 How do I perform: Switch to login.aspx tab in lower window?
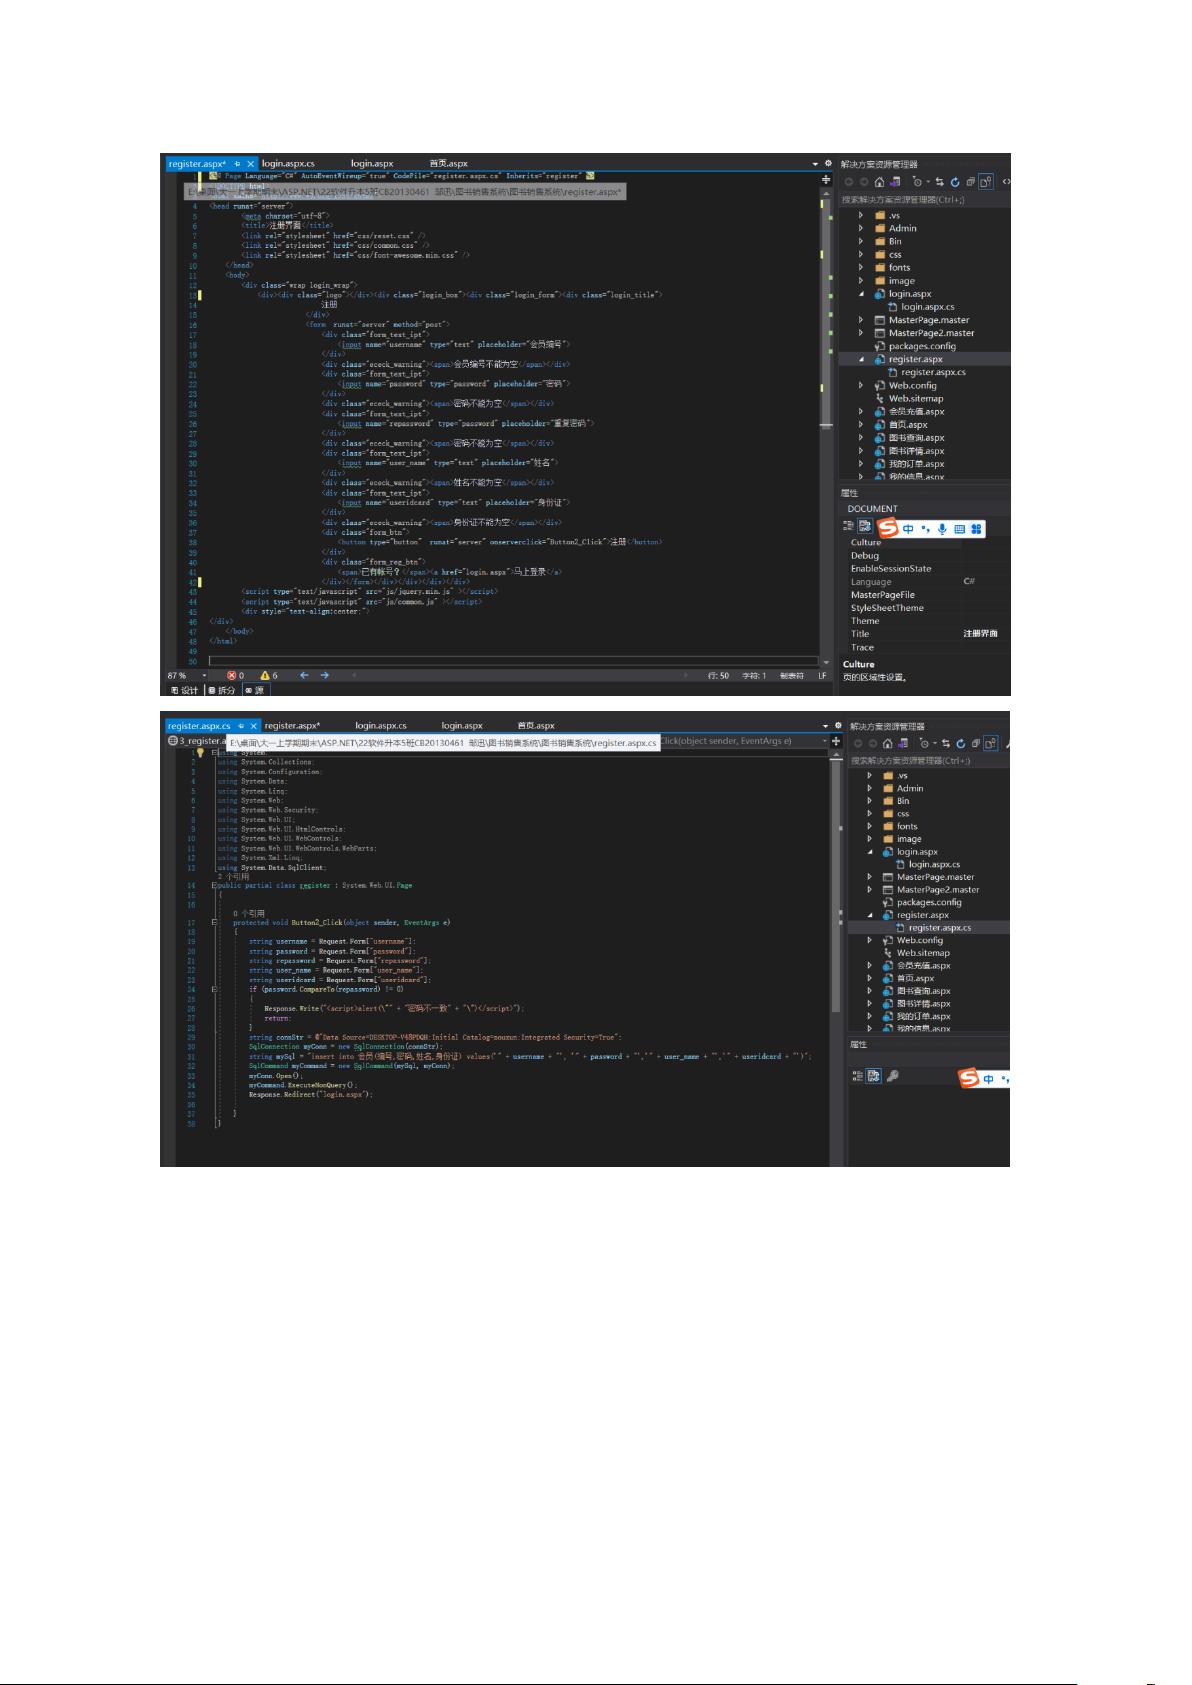click(x=462, y=725)
